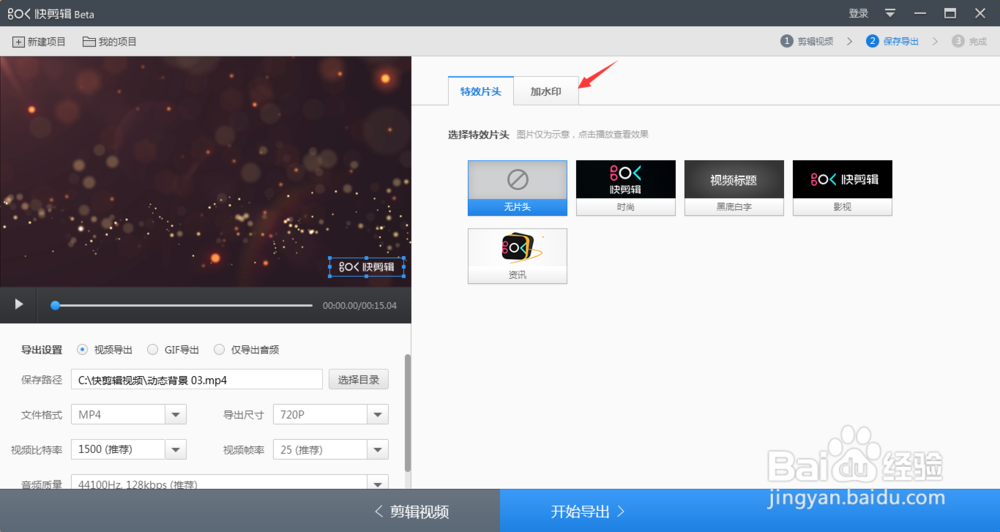Click the 保存路径 path field
This screenshot has width=1000, height=532.
tap(196, 380)
